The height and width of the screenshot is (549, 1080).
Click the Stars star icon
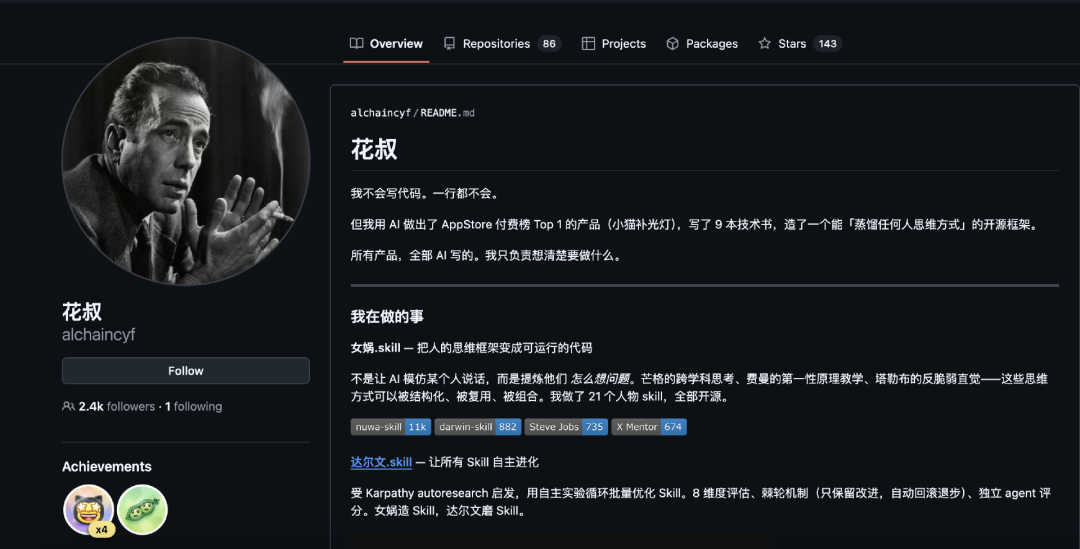[765, 43]
